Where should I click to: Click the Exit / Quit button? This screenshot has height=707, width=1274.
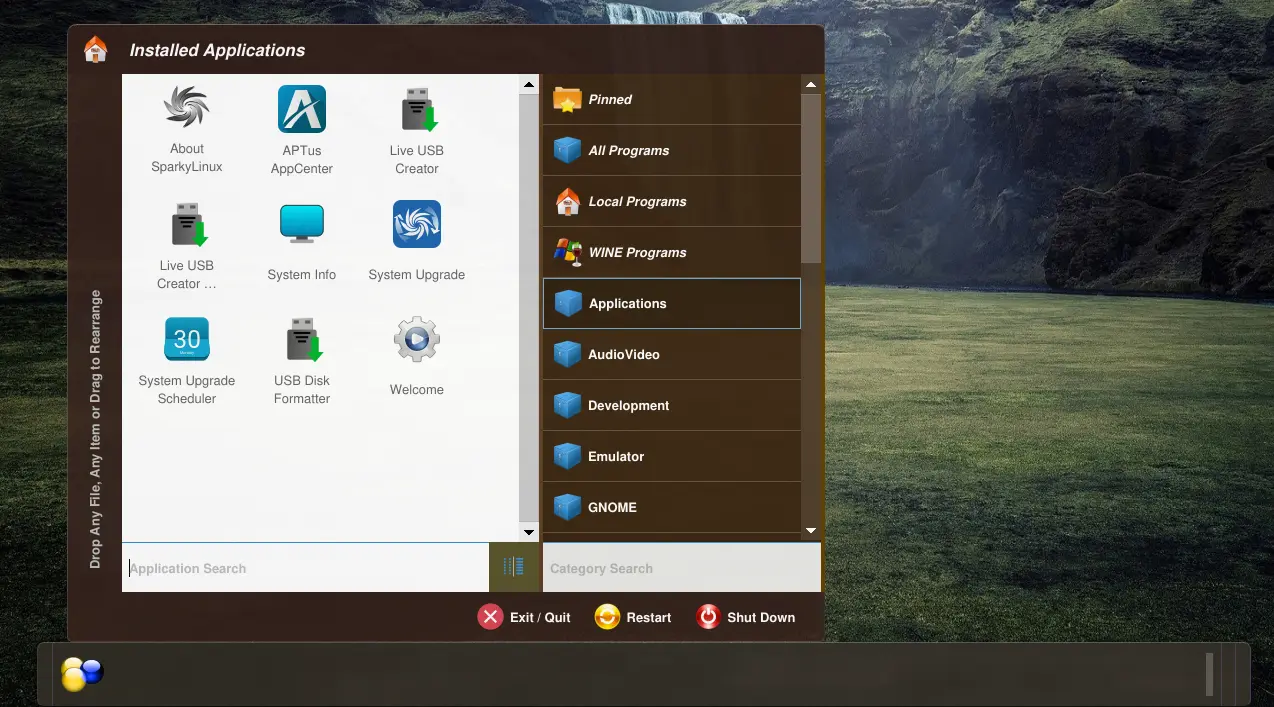525,617
